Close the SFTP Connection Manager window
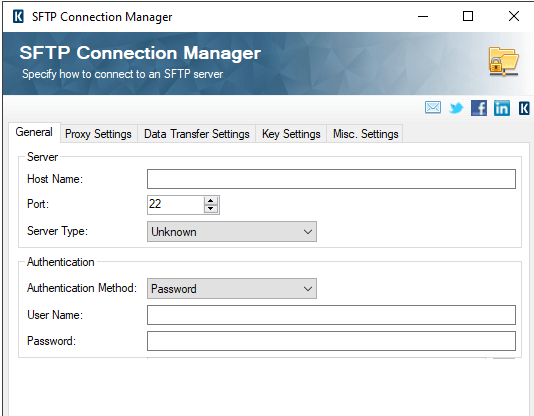This screenshot has height=416, width=534. (514, 16)
